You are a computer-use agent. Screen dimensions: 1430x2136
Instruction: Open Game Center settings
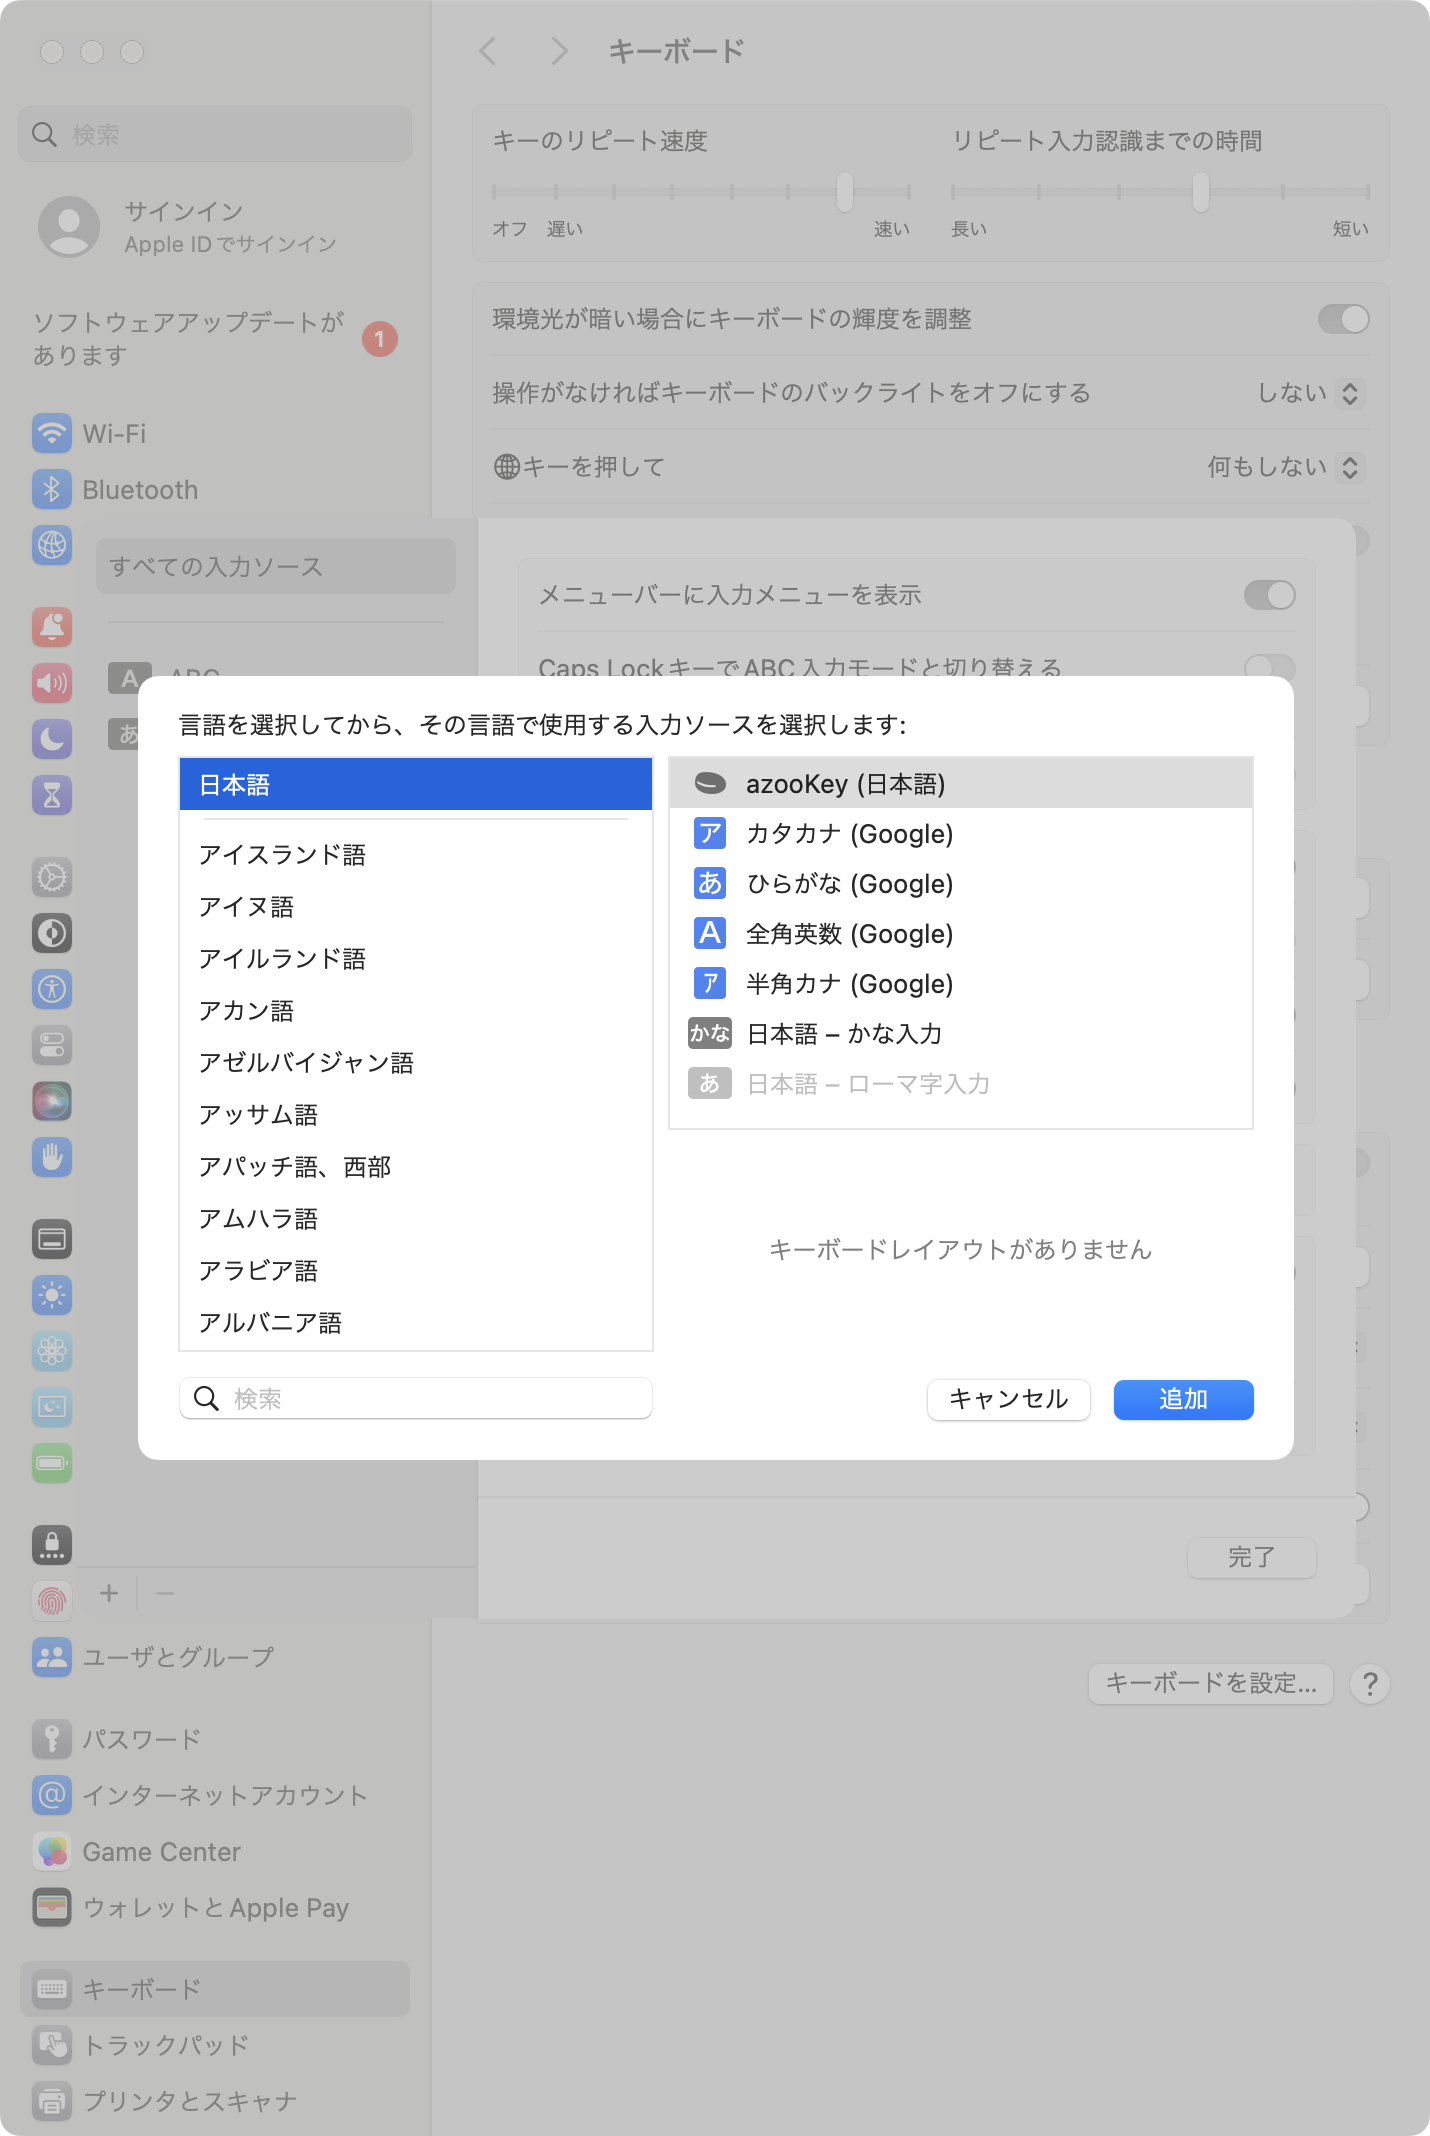pyautogui.click(x=215, y=1852)
